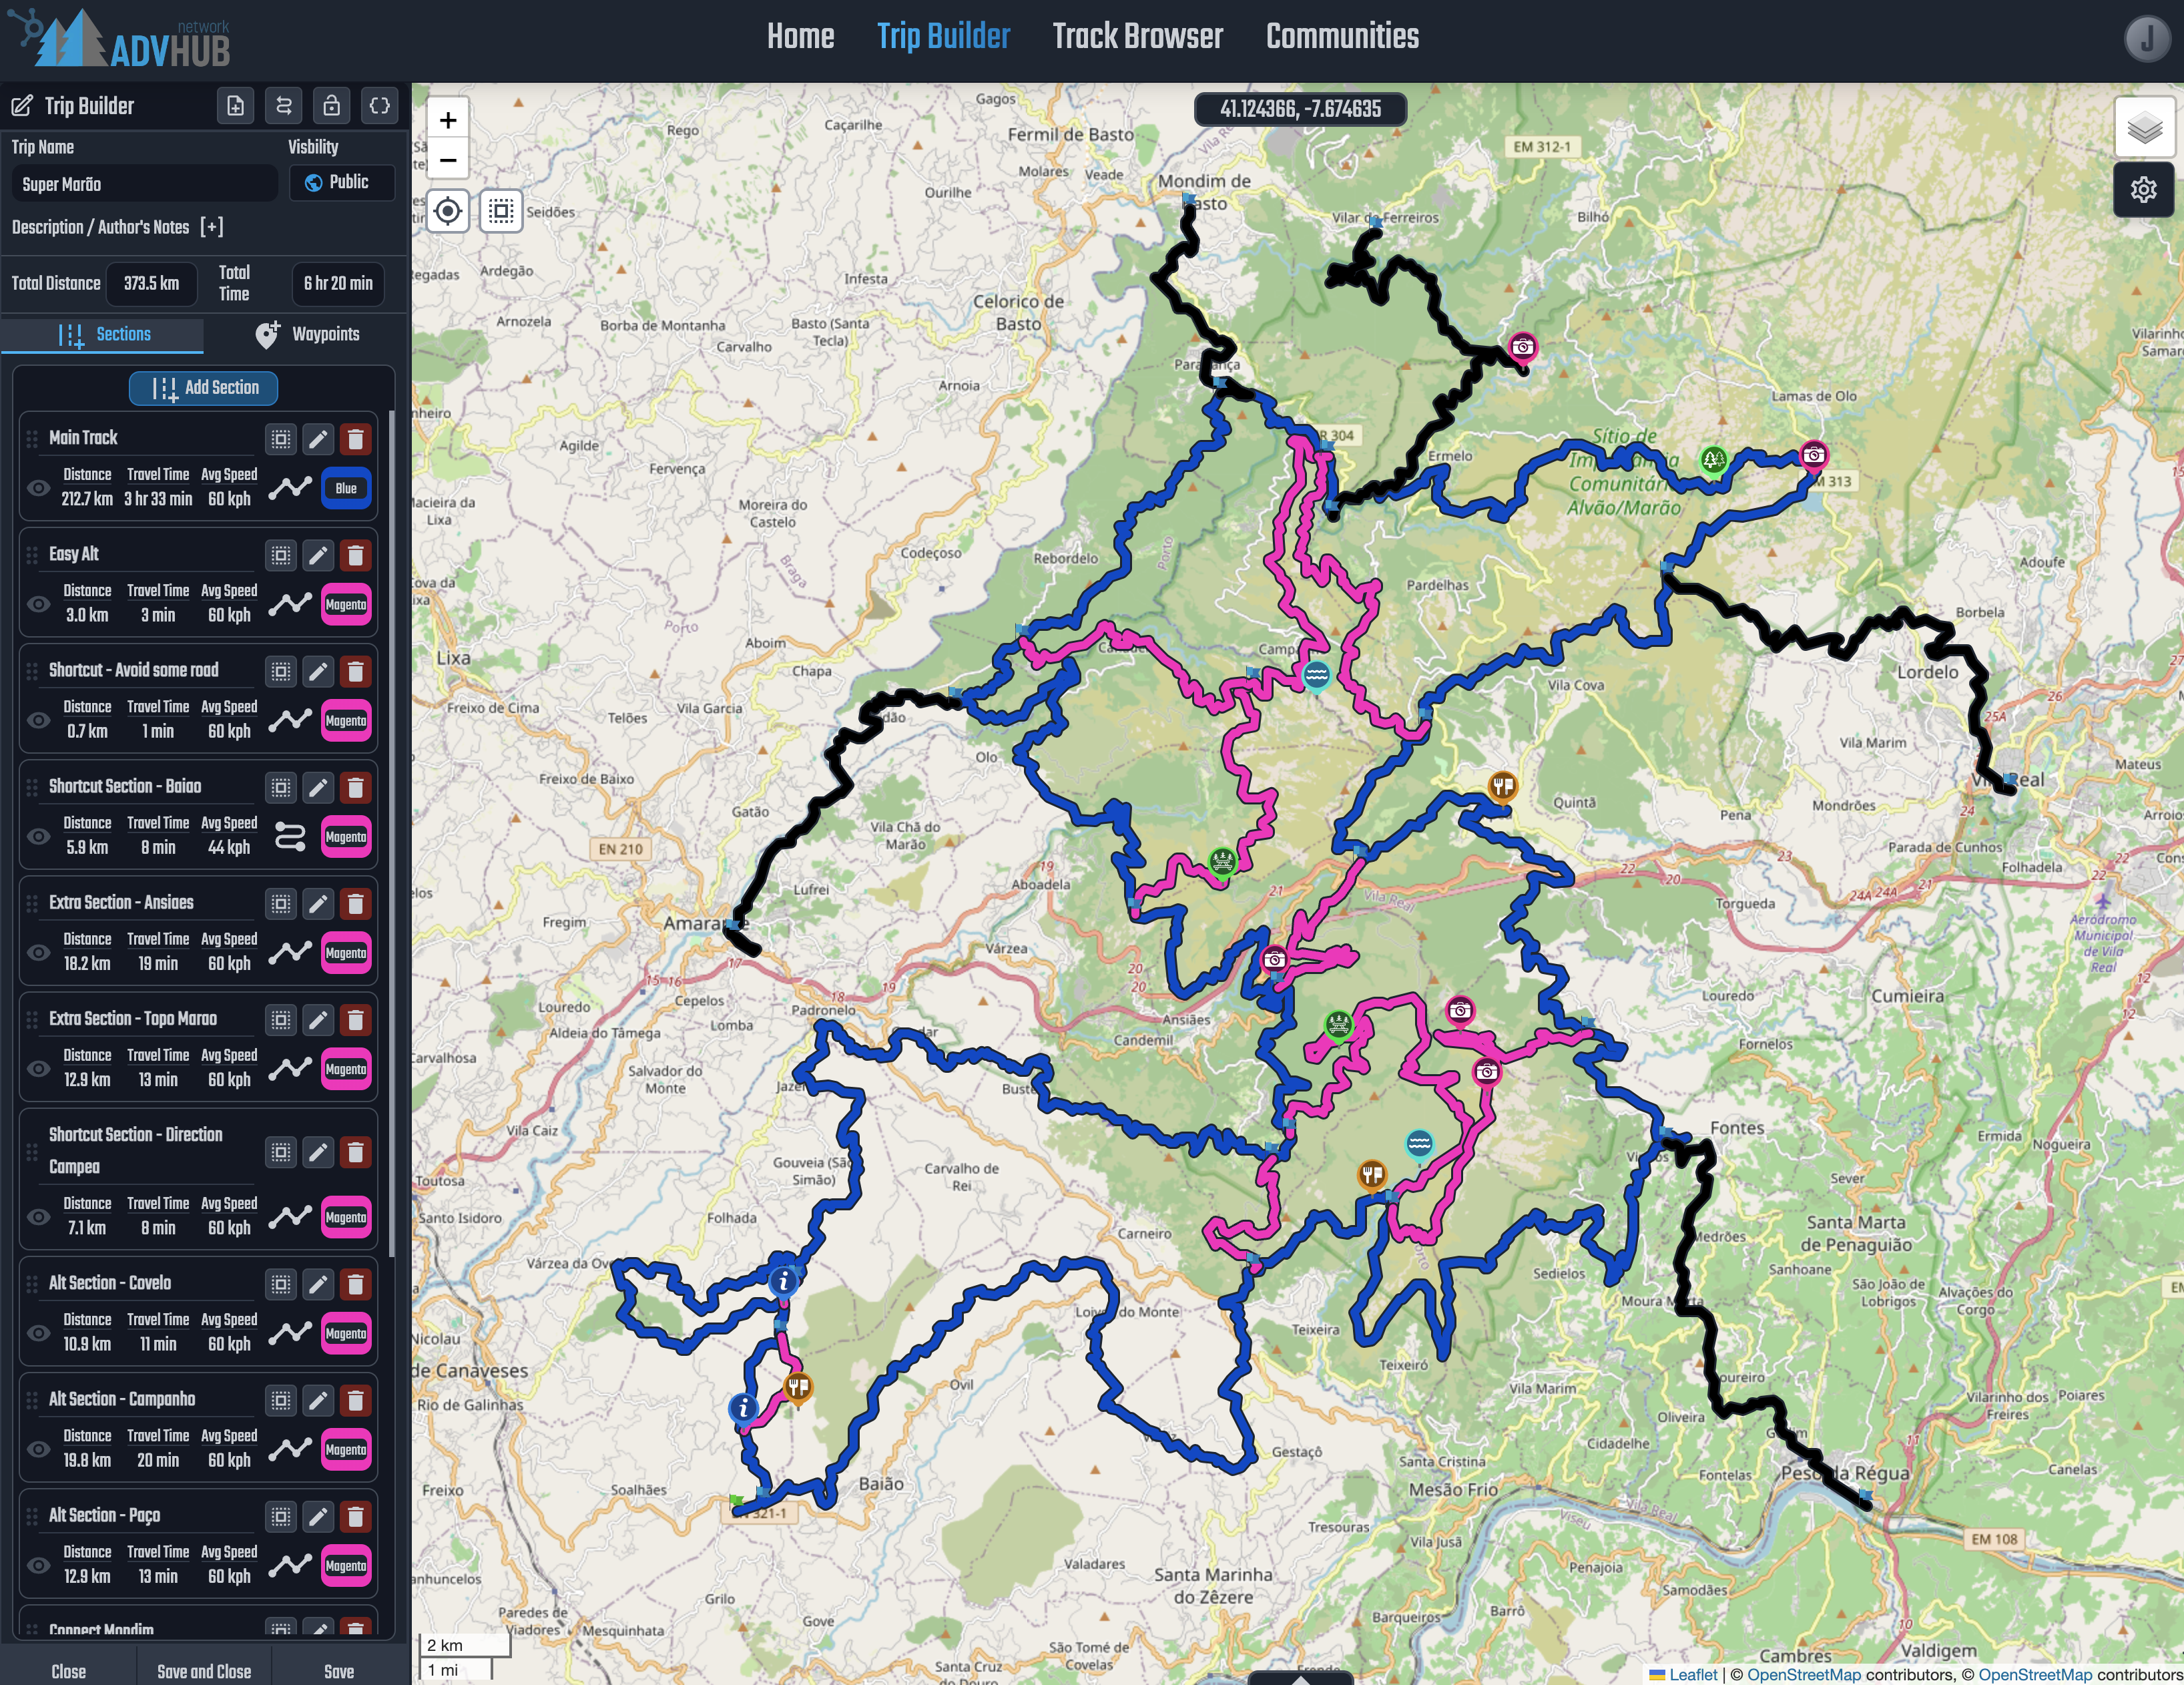Click the lock icon in Trip Builder header
2184x1685 pixels.
331,106
